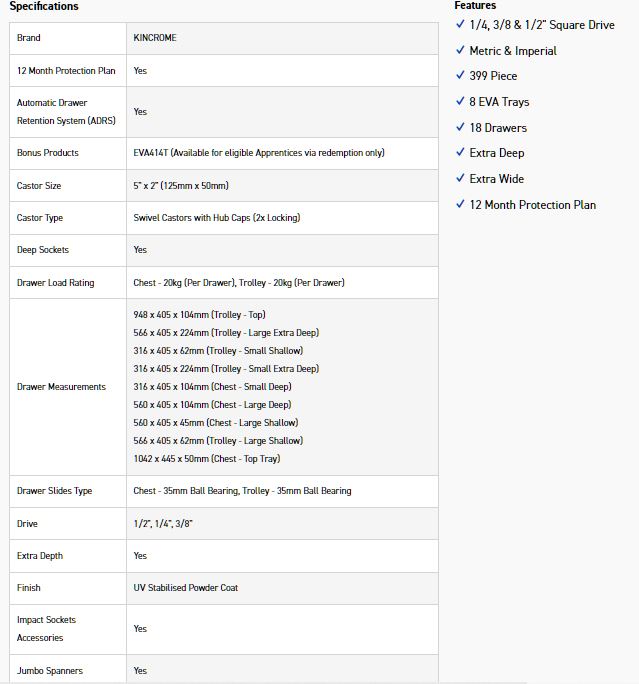Click the Specifications heading
639x684 pixels.
(44, 6)
